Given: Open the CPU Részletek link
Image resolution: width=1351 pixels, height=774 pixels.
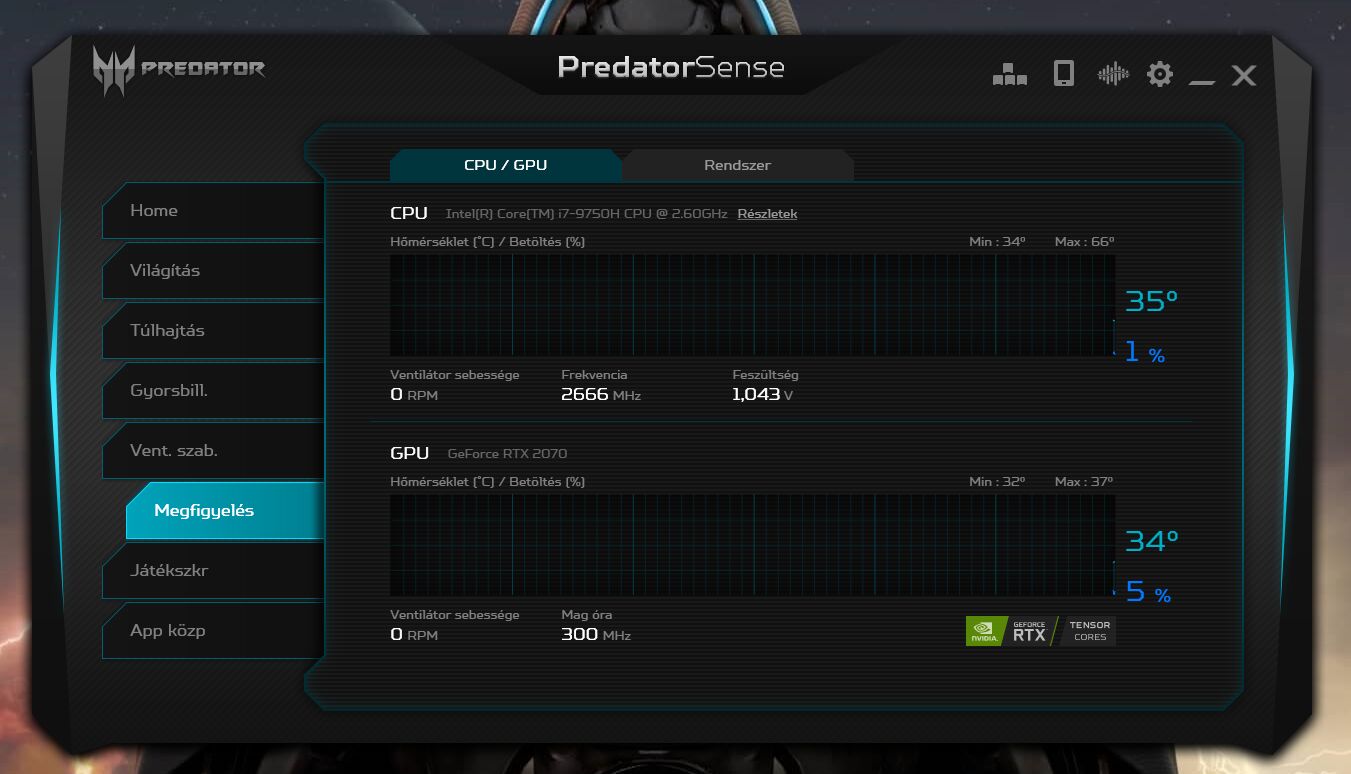Looking at the screenshot, I should (x=767, y=214).
